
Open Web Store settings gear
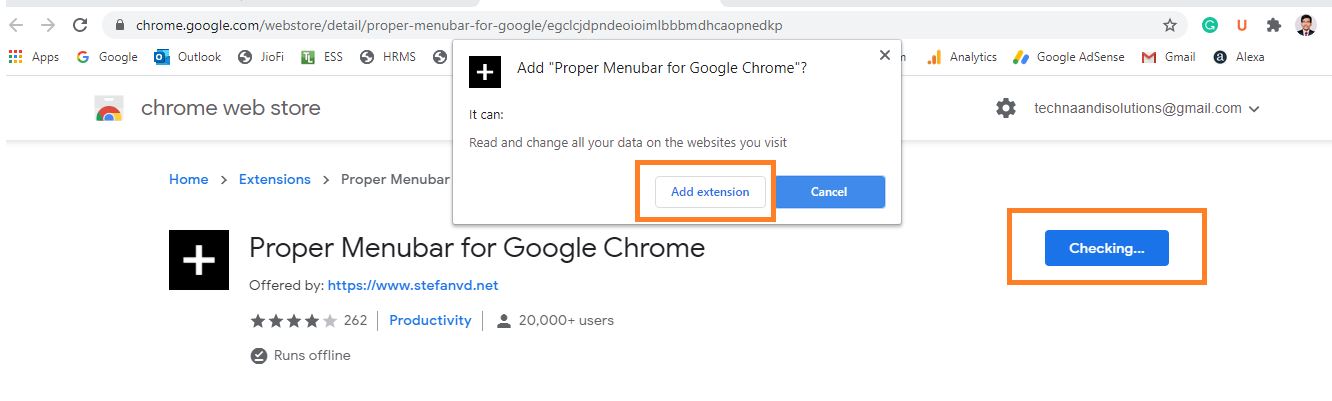1006,108
